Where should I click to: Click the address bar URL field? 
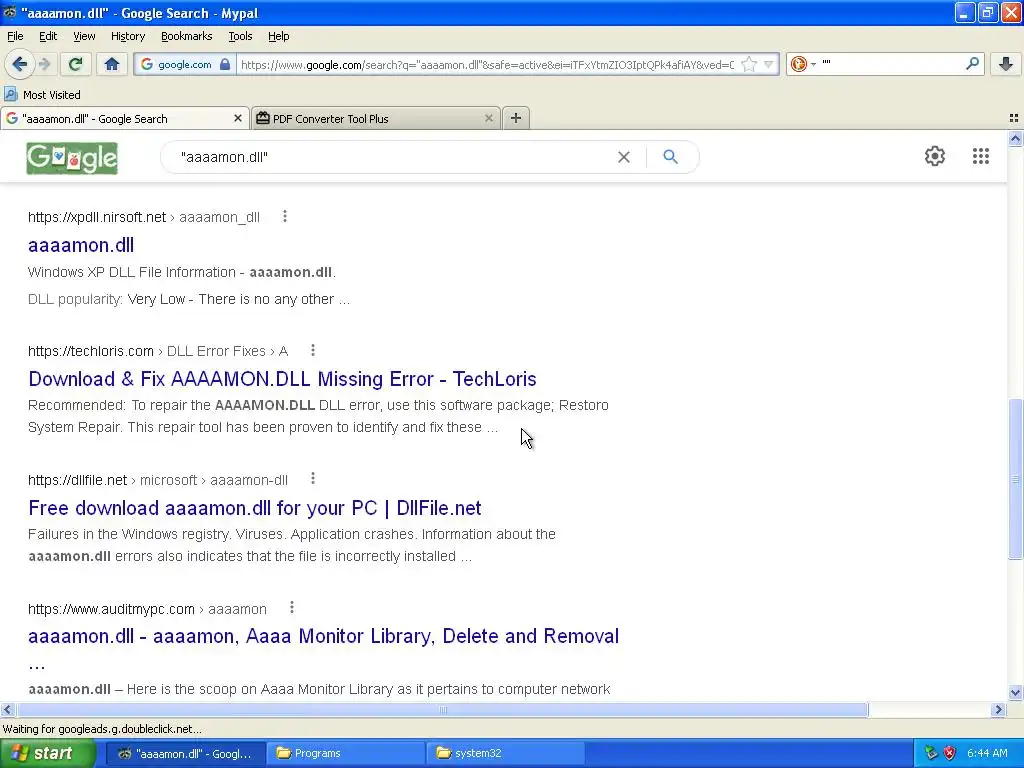tap(487, 64)
